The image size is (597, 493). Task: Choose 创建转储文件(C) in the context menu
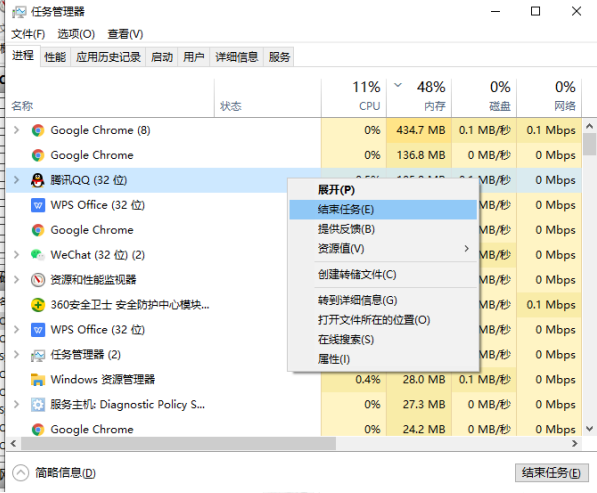click(383, 274)
